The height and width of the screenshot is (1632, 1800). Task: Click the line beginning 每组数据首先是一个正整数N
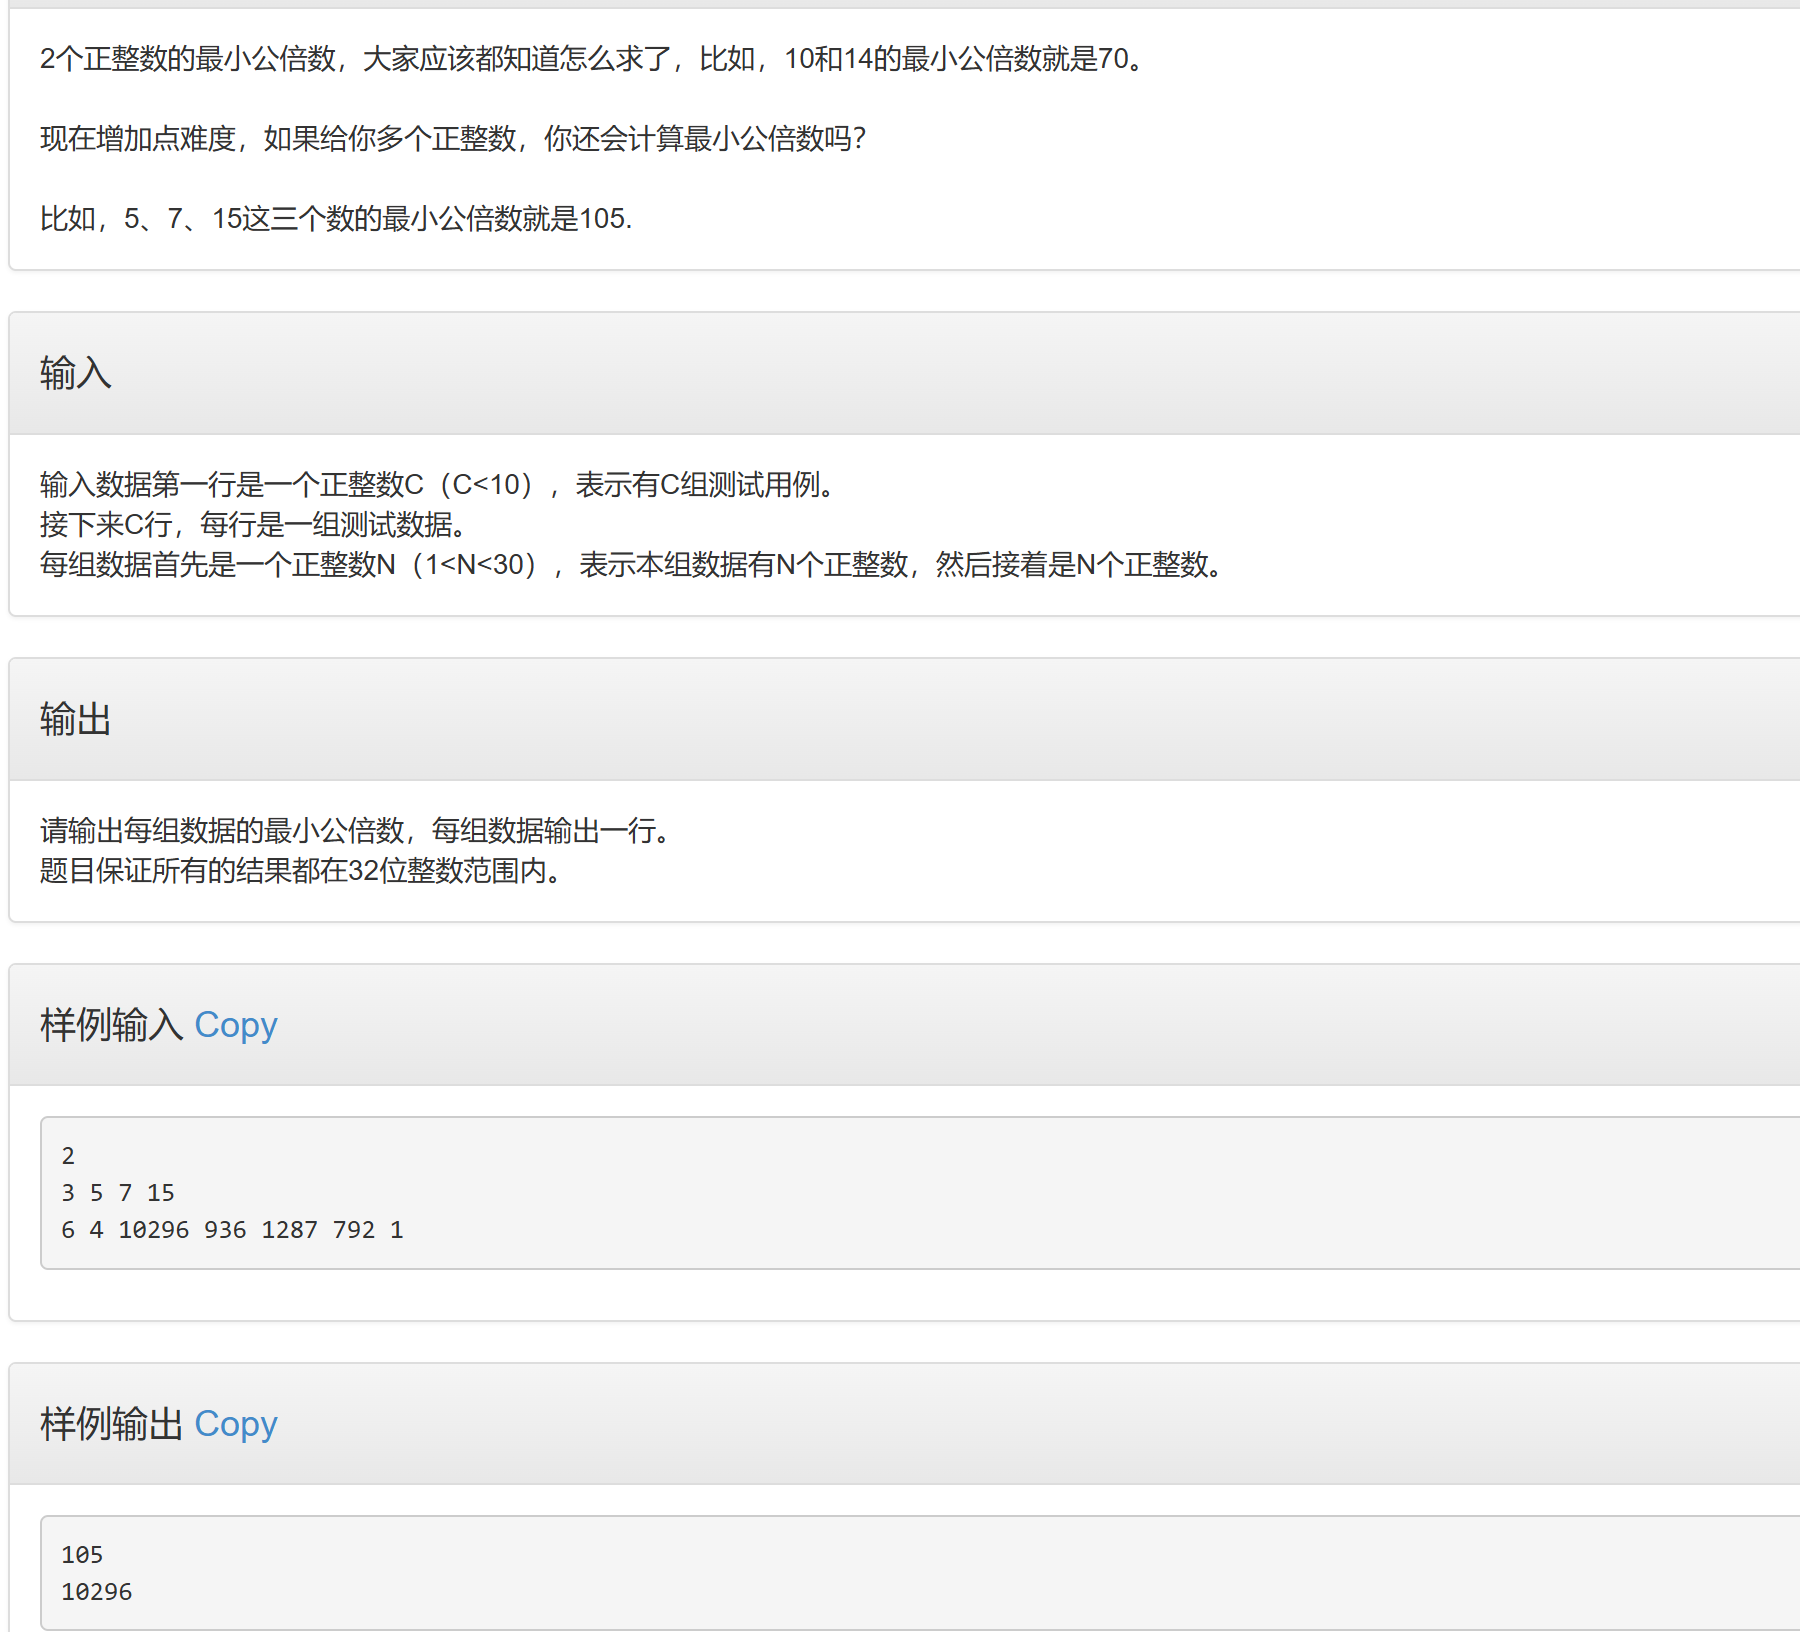tap(632, 565)
